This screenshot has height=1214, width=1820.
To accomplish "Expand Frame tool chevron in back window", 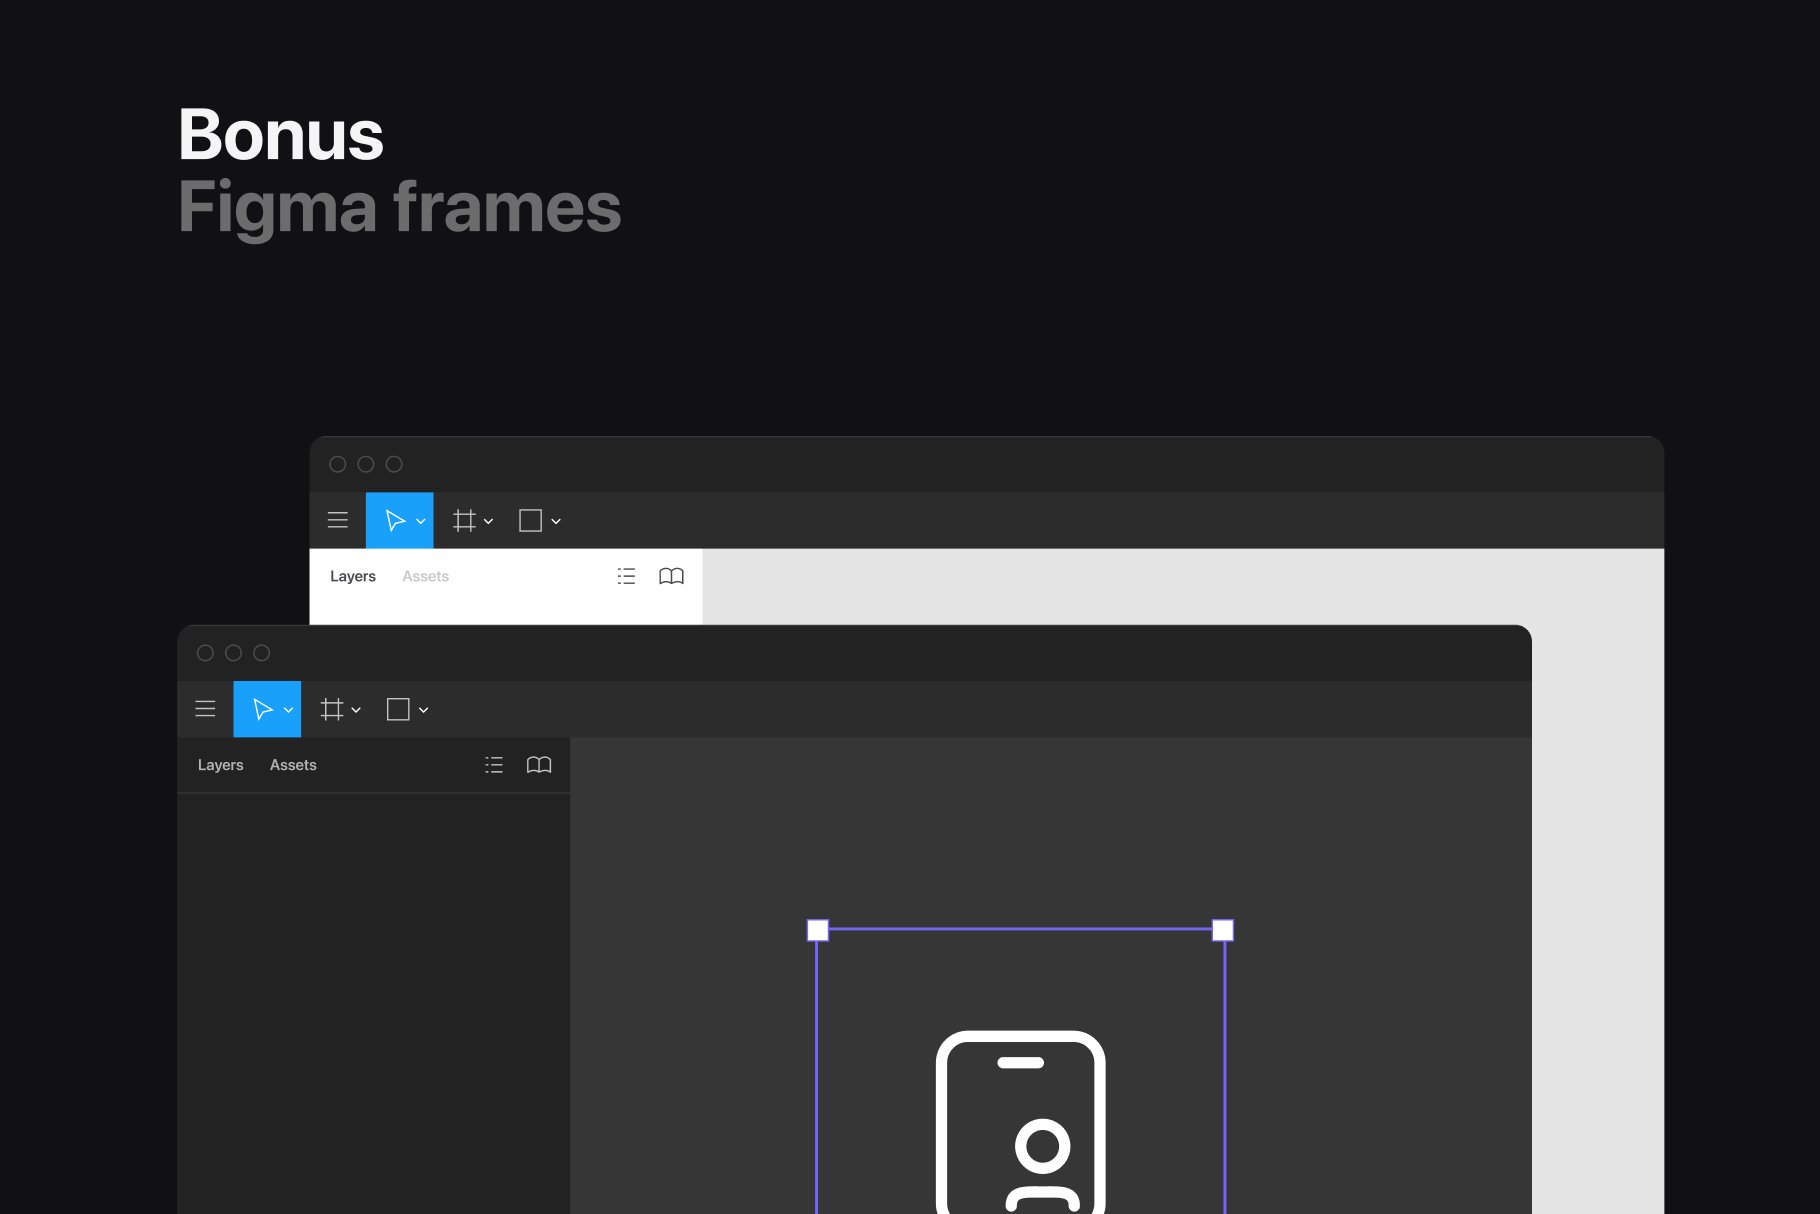I will [x=488, y=521].
